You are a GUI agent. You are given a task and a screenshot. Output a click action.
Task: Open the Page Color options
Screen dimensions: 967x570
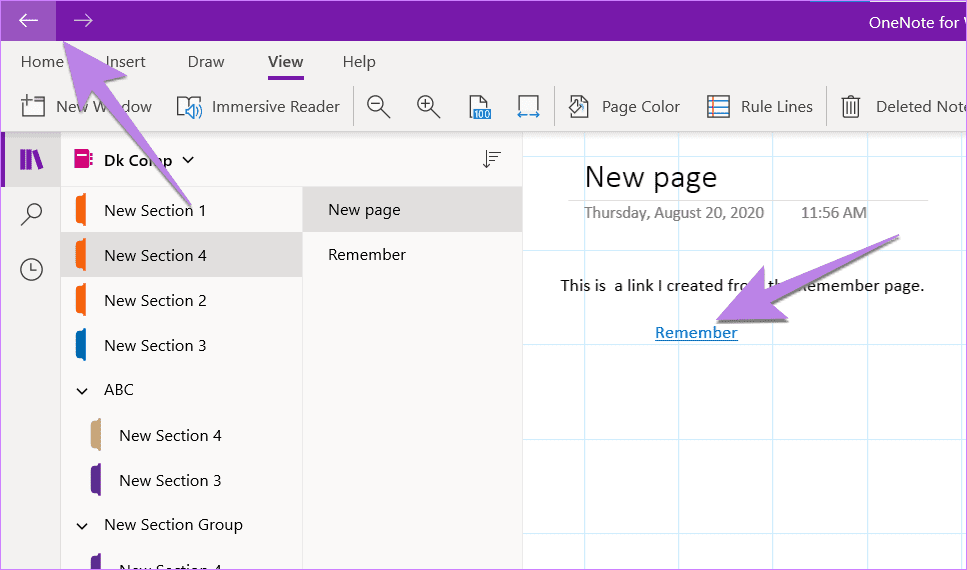pos(623,107)
